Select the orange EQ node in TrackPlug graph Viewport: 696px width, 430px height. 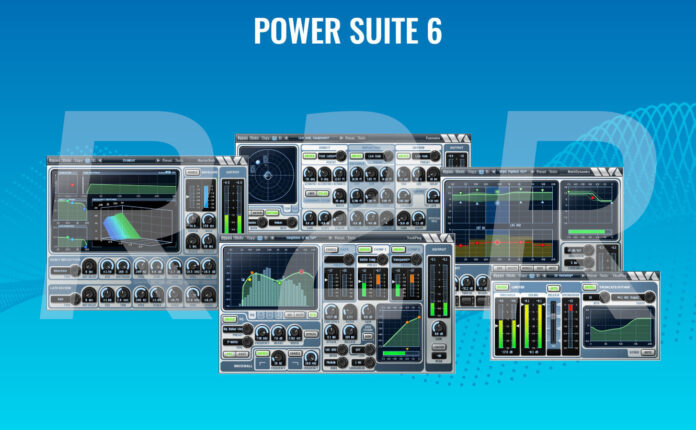(252, 273)
